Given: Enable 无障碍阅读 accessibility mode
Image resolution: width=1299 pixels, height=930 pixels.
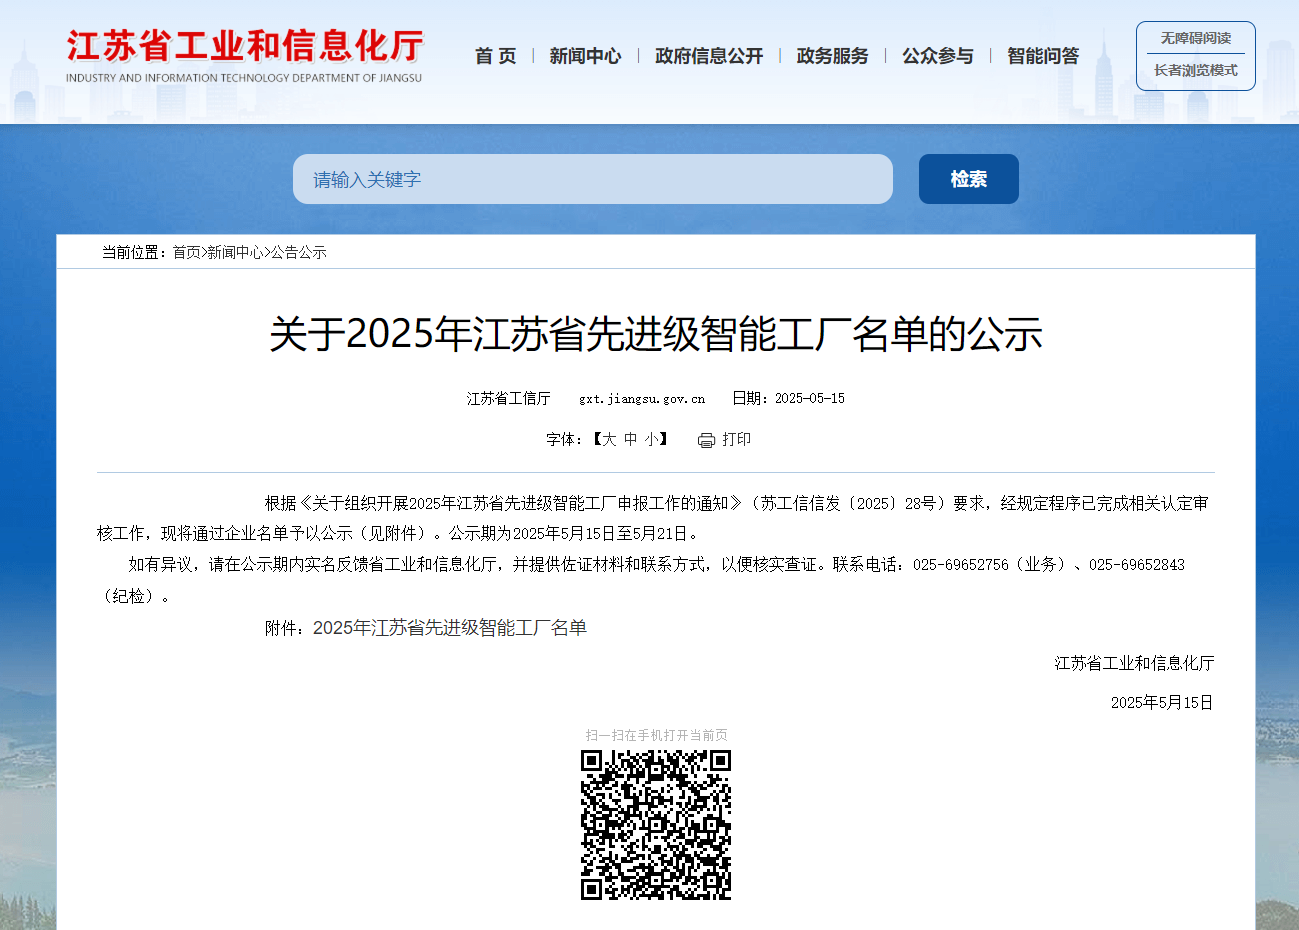Looking at the screenshot, I should (1196, 38).
